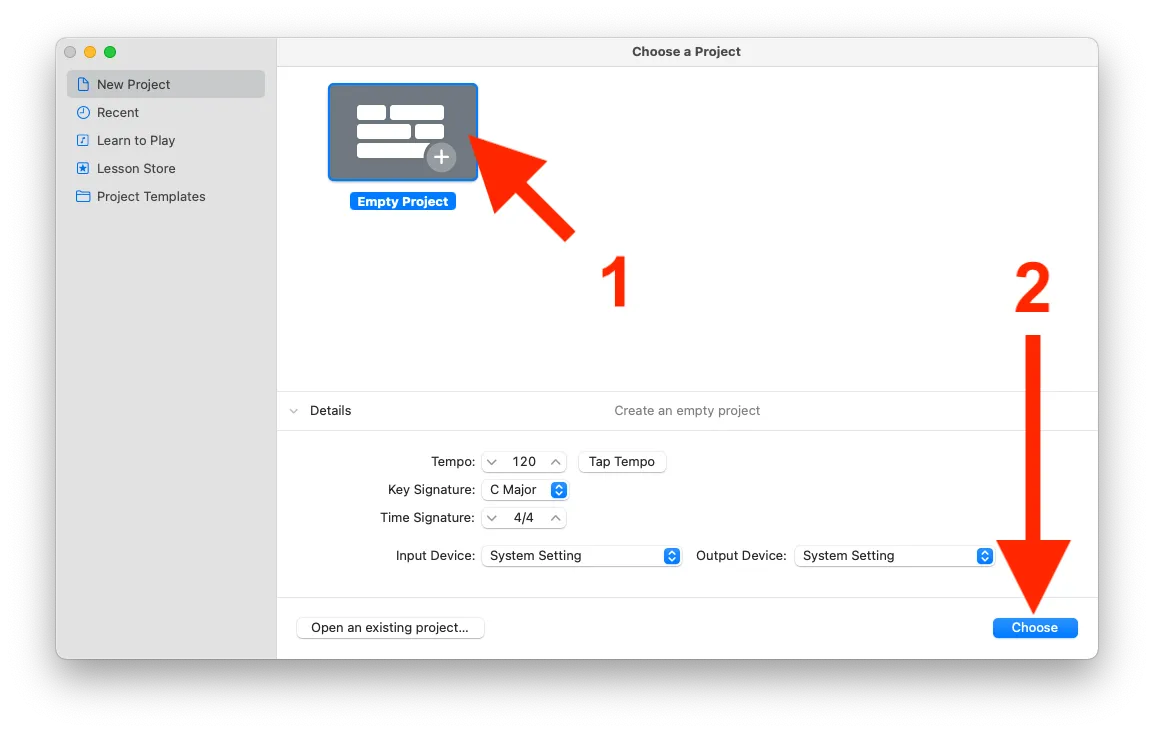This screenshot has height=733, width=1154.
Task: Open the Key Signature dropdown
Action: (559, 490)
